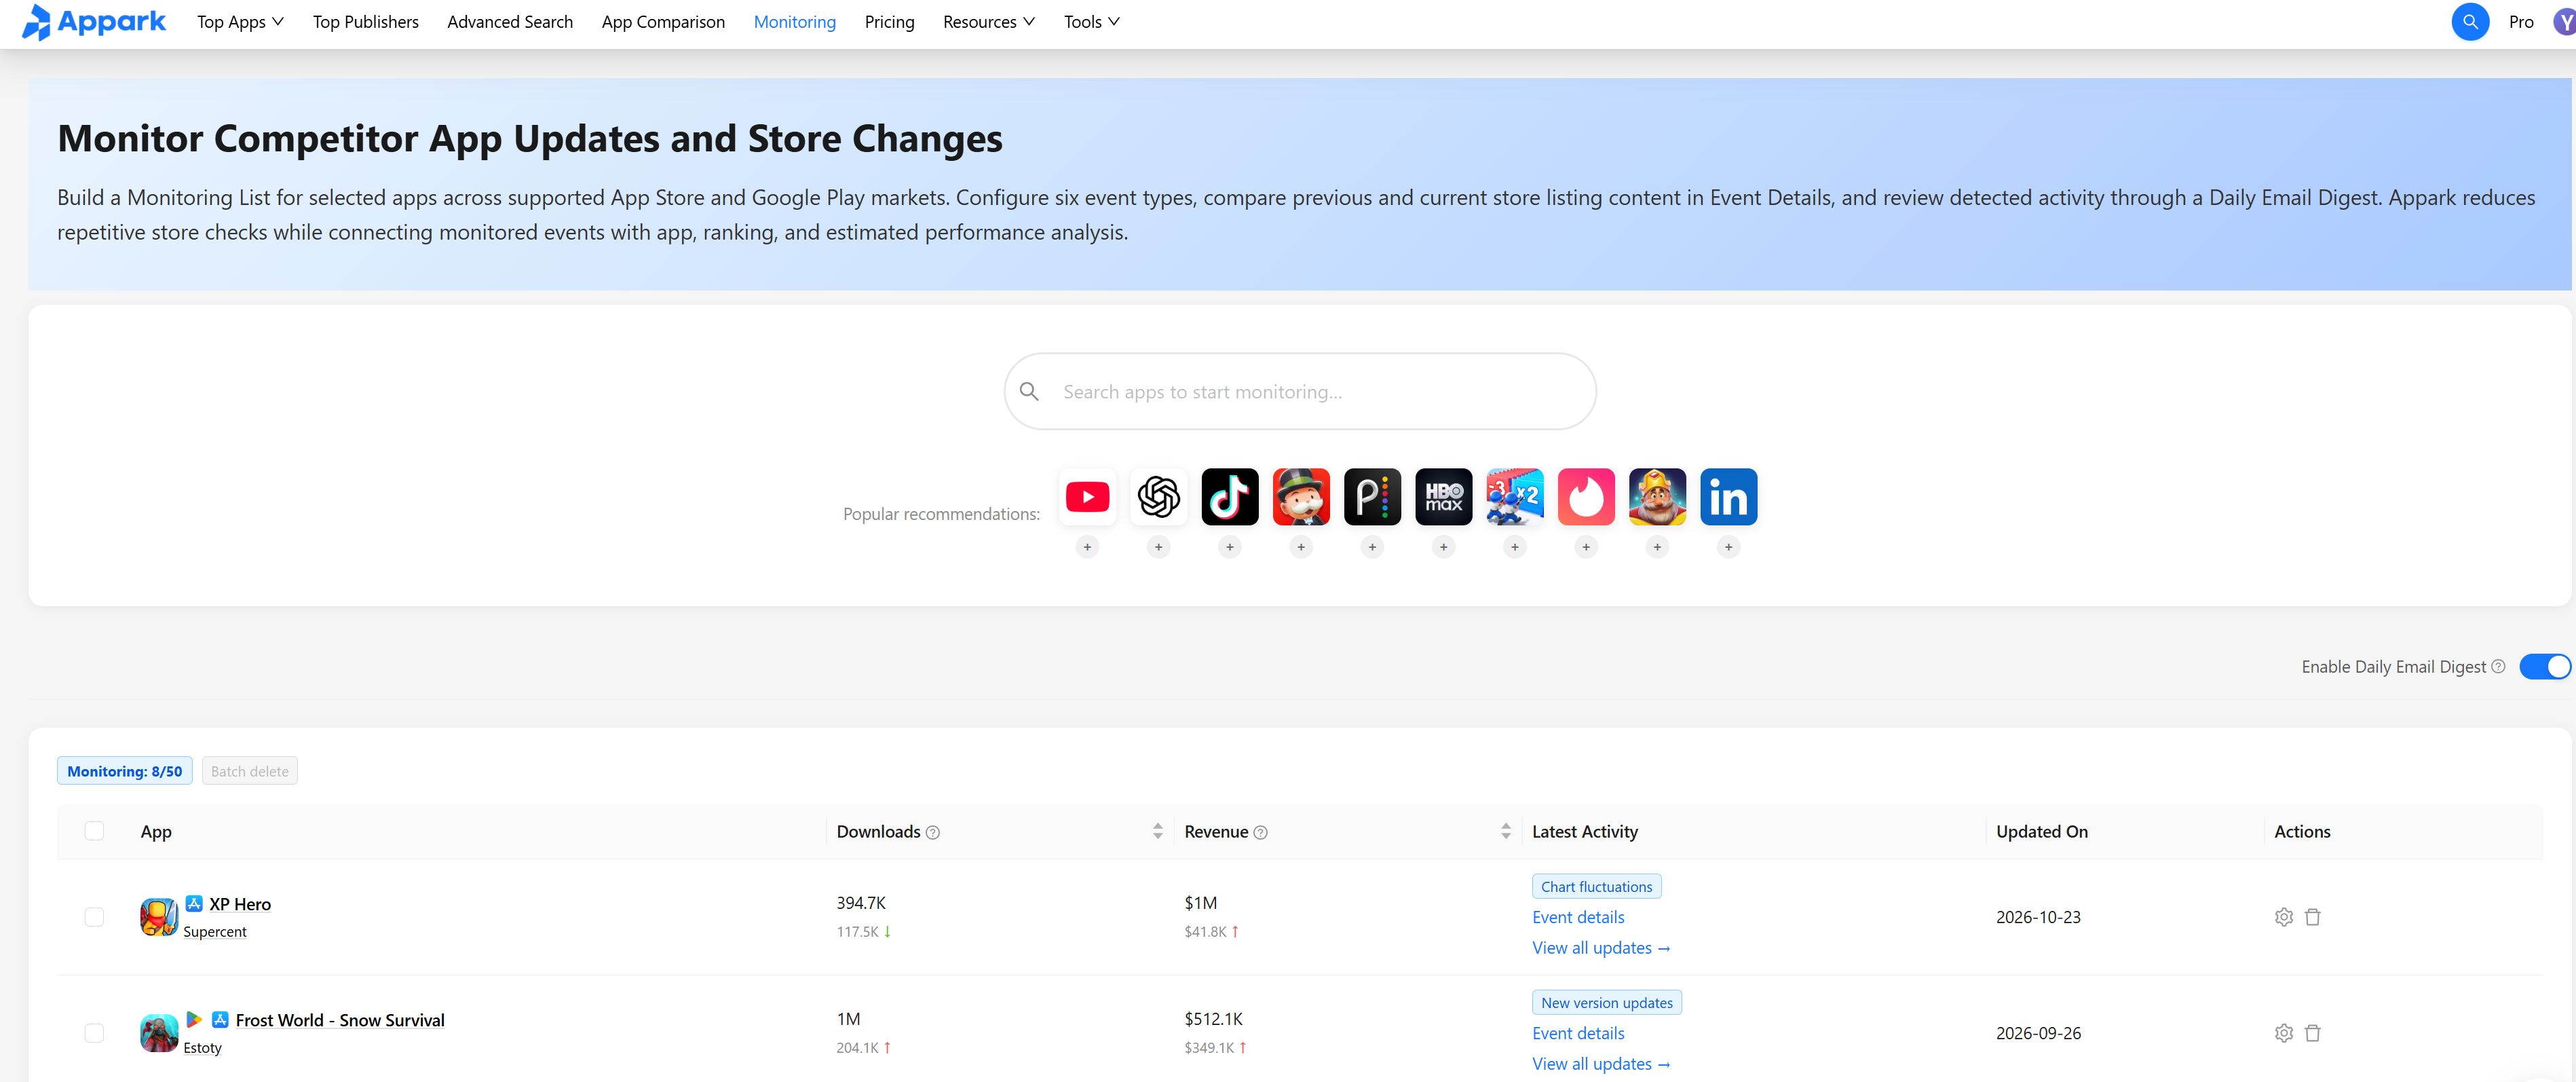Open Event details for XP Hero

click(1578, 918)
